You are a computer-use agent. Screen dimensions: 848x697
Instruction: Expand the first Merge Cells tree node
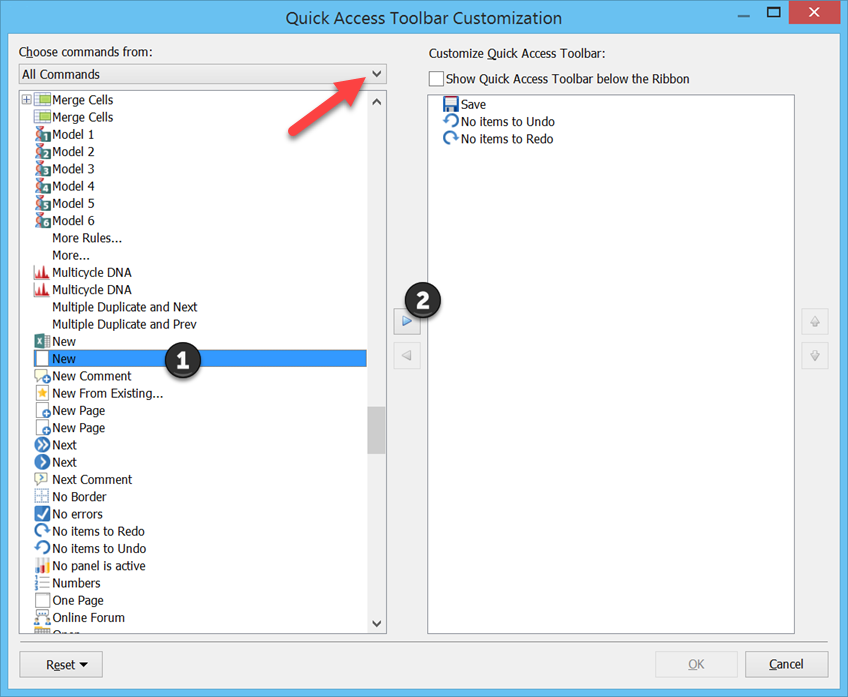coord(26,100)
